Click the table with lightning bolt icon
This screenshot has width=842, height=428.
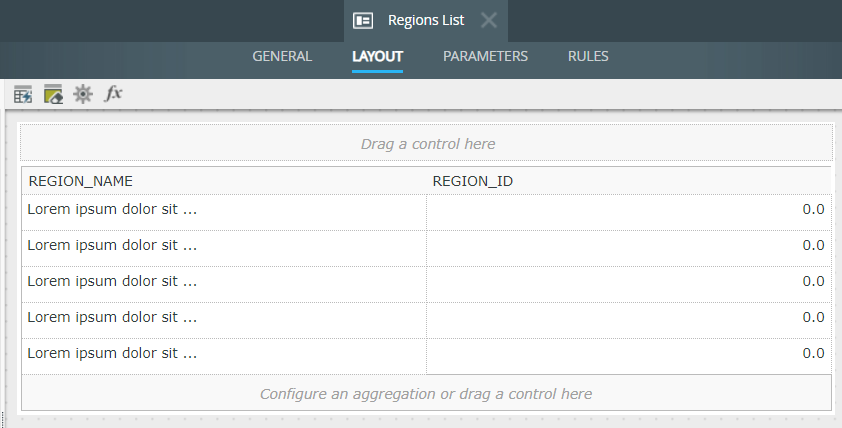[23, 94]
